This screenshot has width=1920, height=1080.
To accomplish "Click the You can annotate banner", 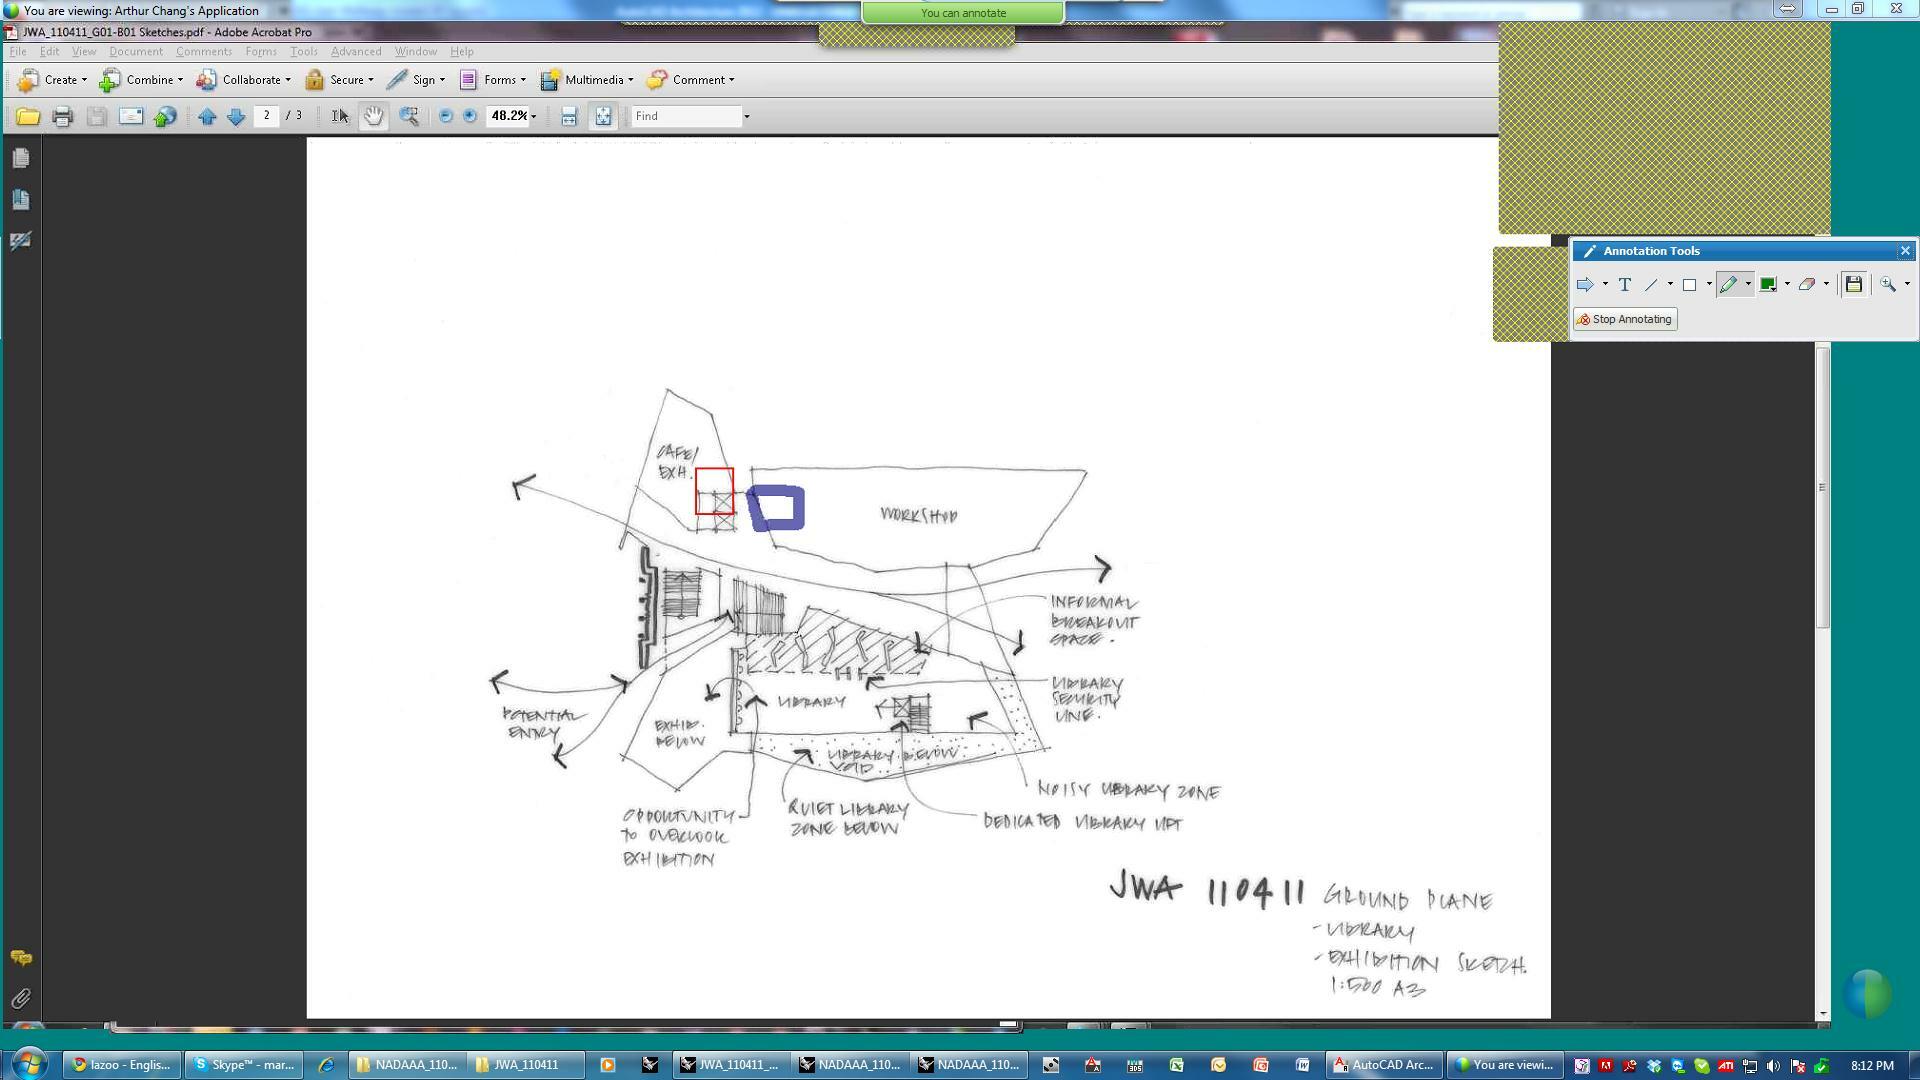I will (963, 13).
